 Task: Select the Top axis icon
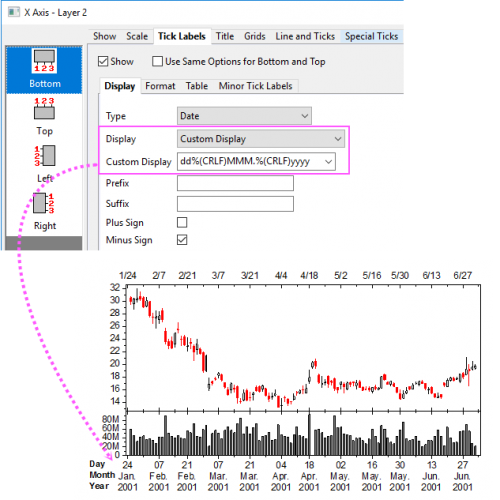coord(44,116)
